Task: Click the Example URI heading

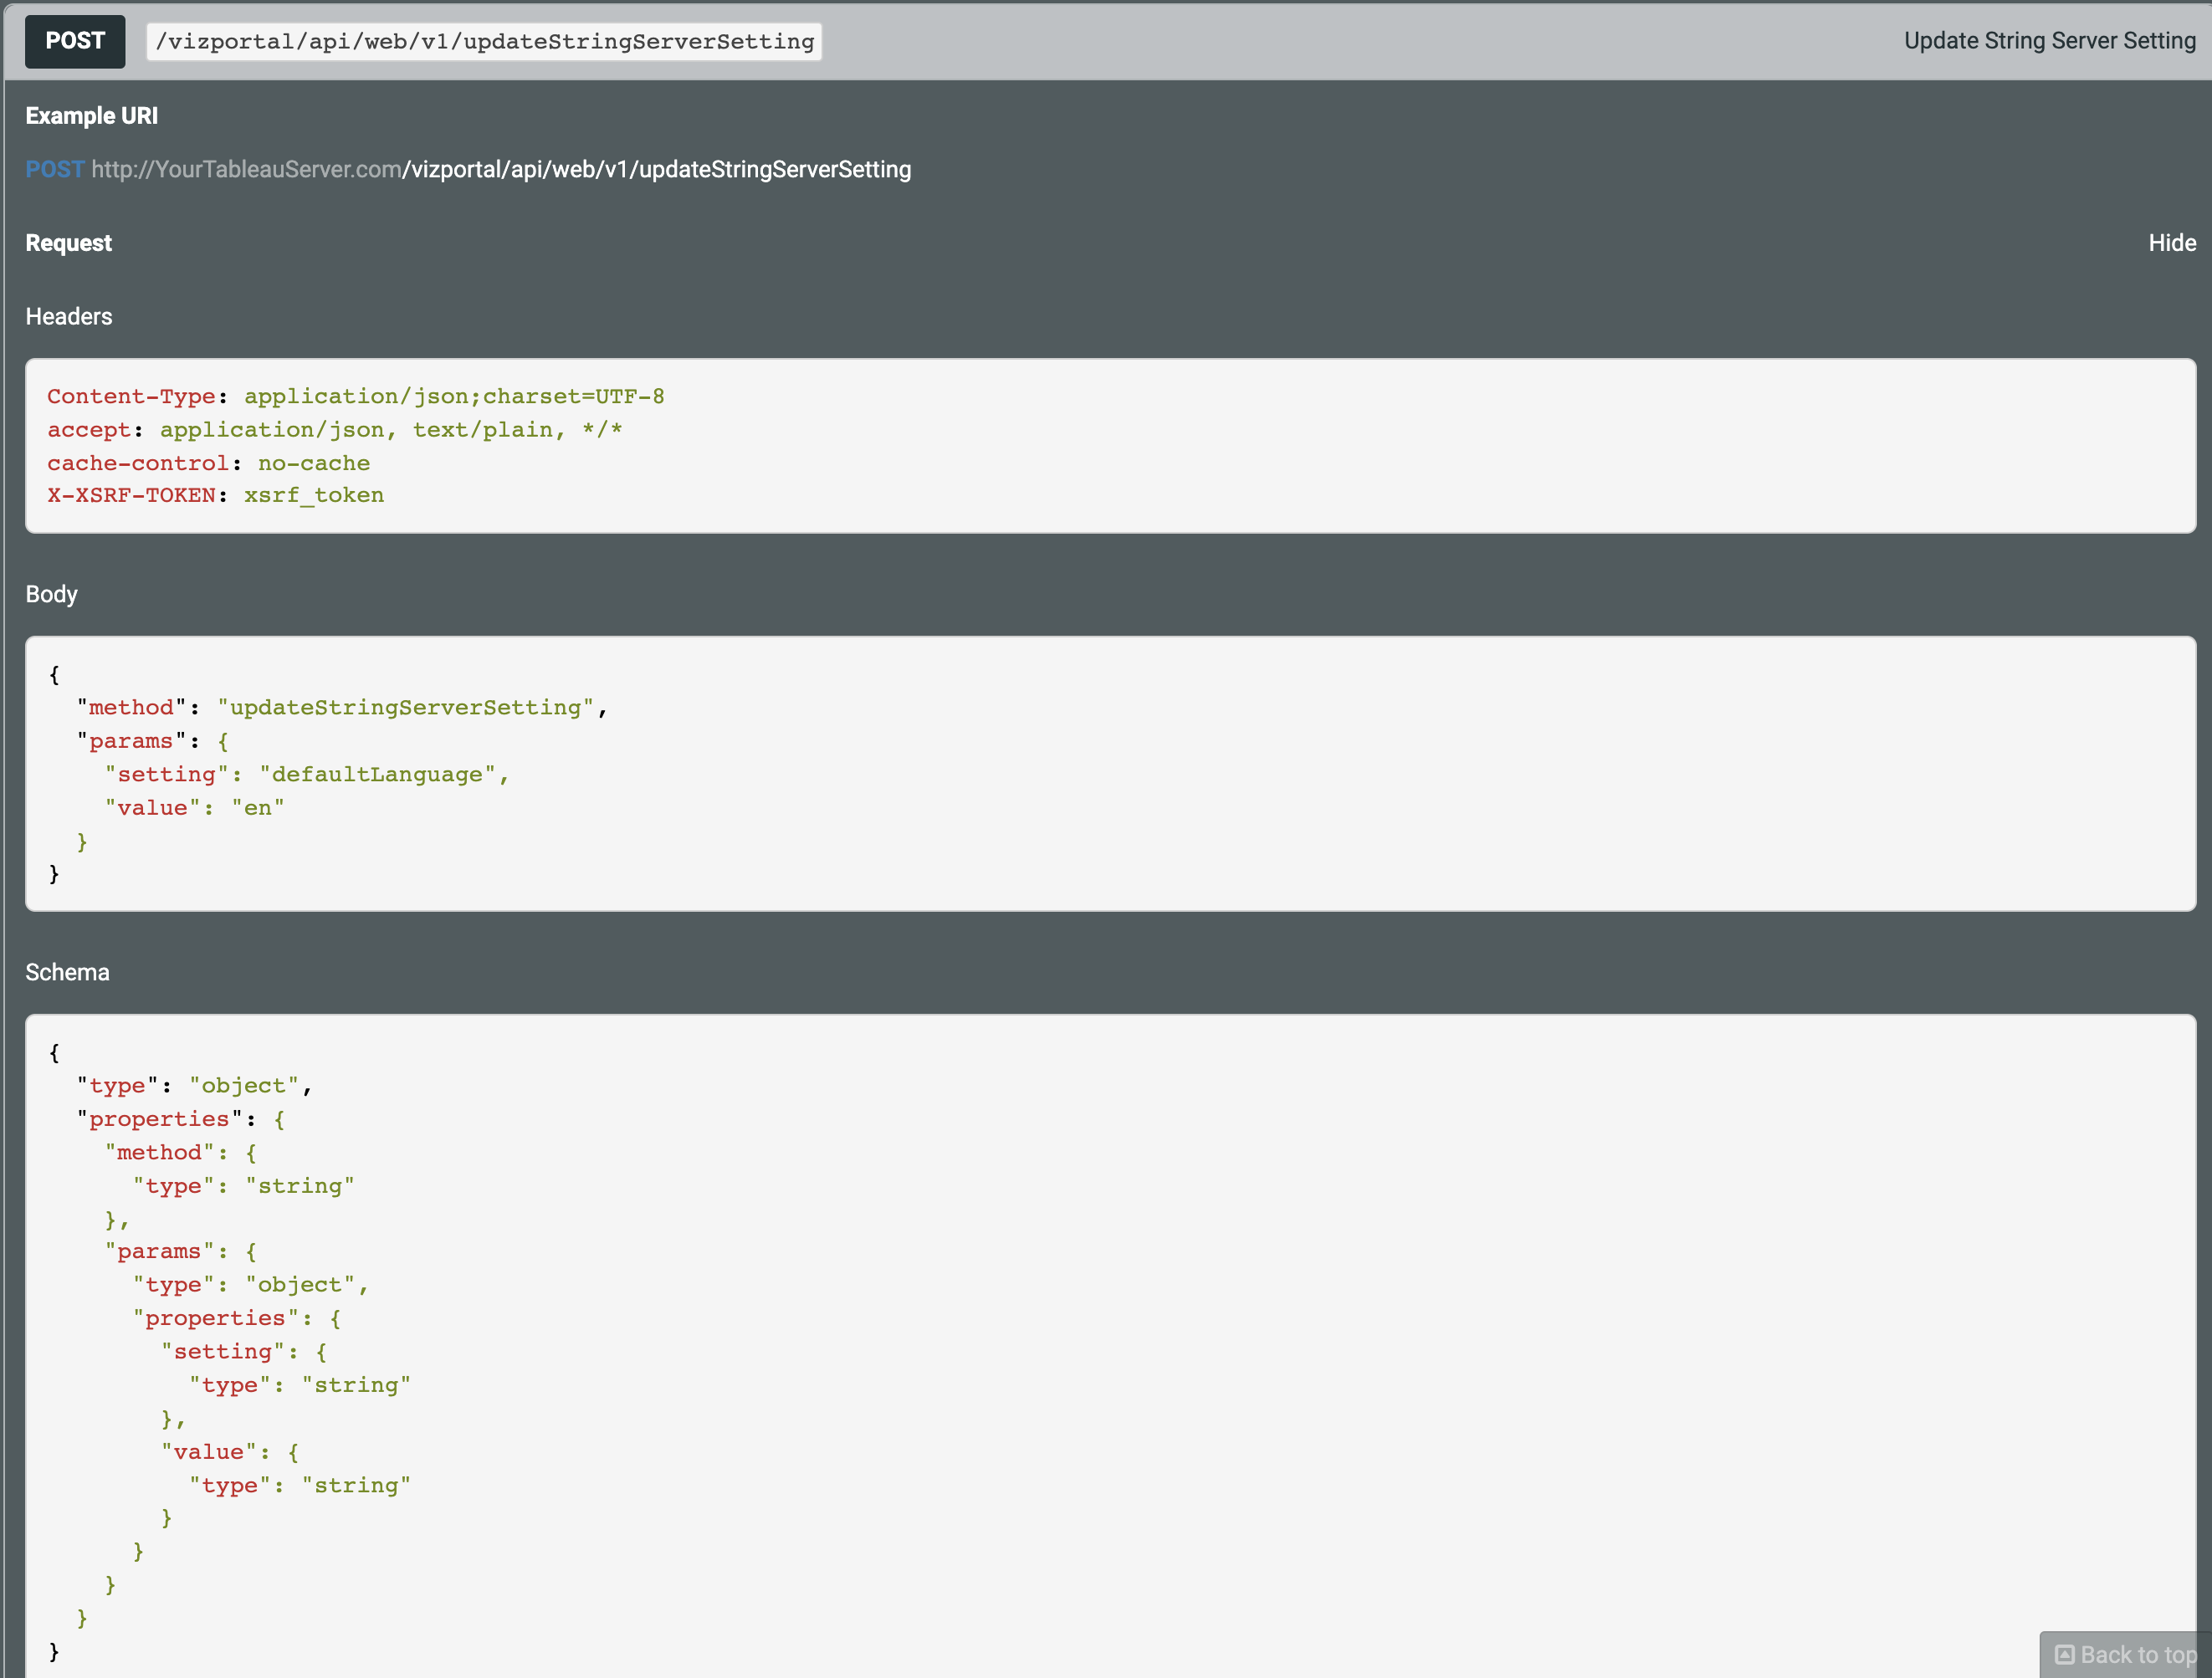Action: (x=91, y=116)
